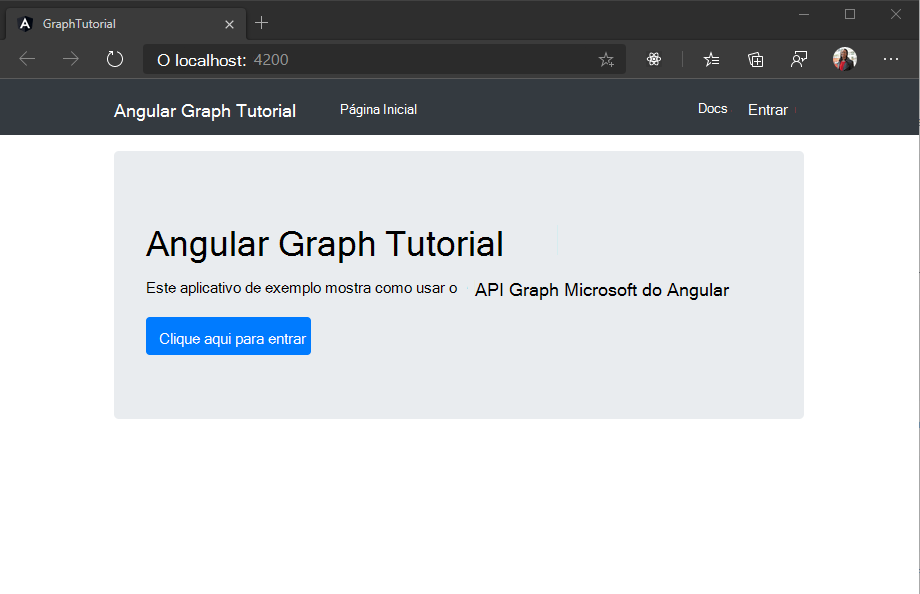Add page to favorites star icon

pos(606,59)
